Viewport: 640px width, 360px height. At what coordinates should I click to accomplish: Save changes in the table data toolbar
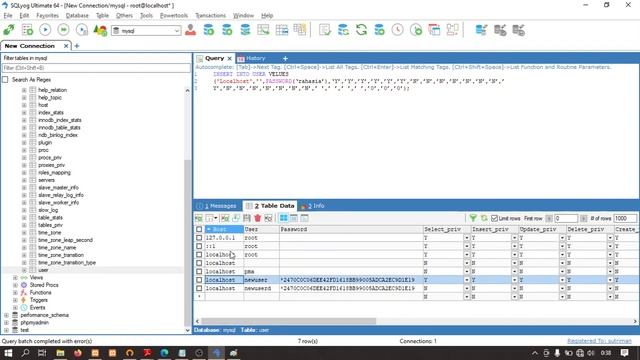247,218
